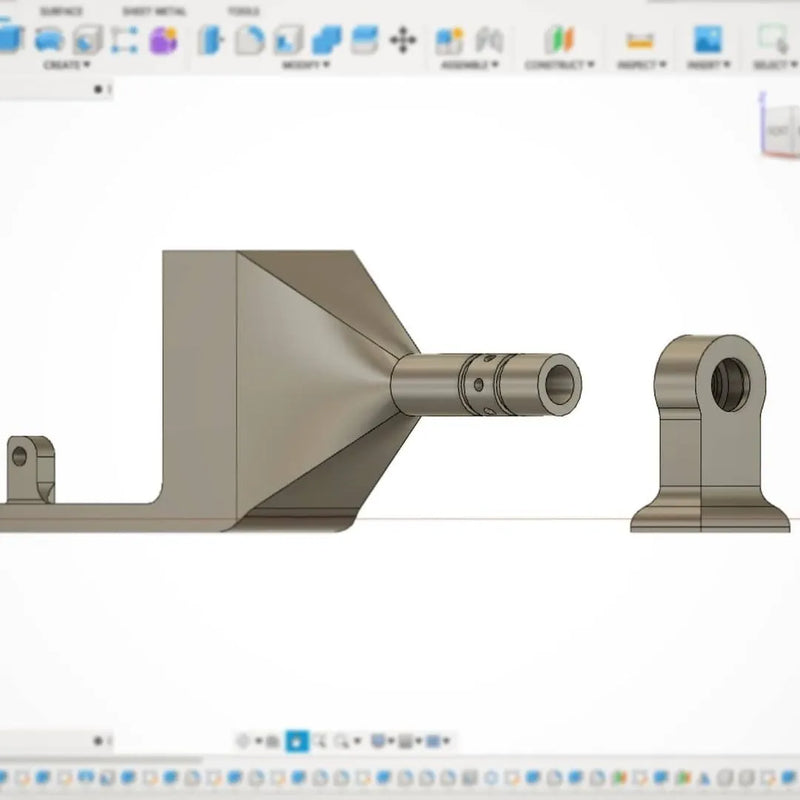Open the Measure tool under Inspect

click(639, 40)
